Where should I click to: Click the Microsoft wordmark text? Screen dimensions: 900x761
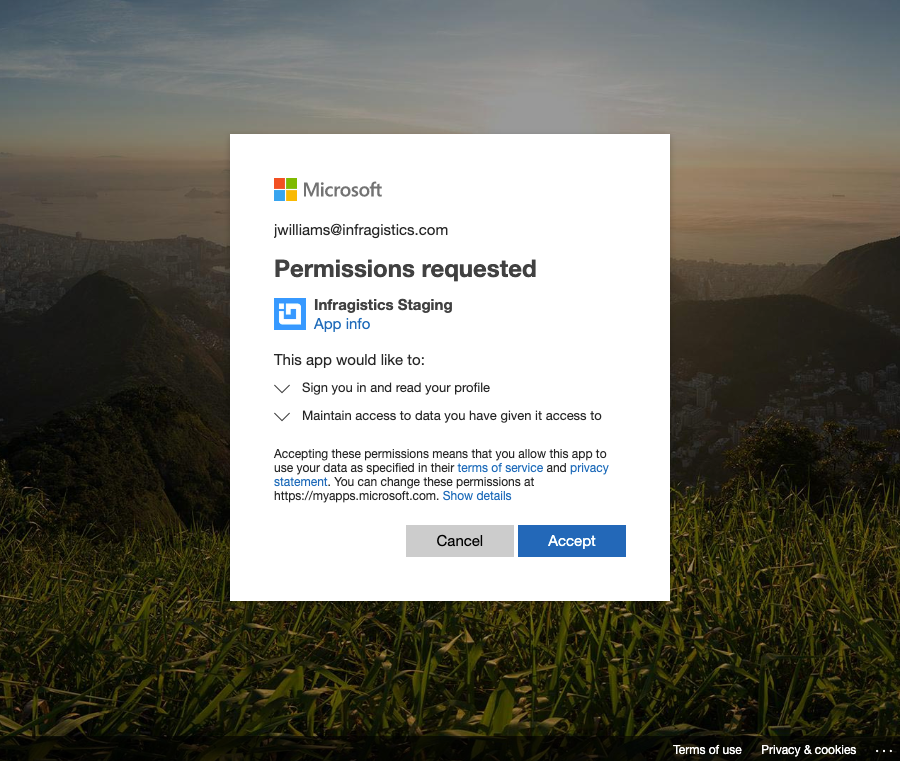click(x=342, y=189)
